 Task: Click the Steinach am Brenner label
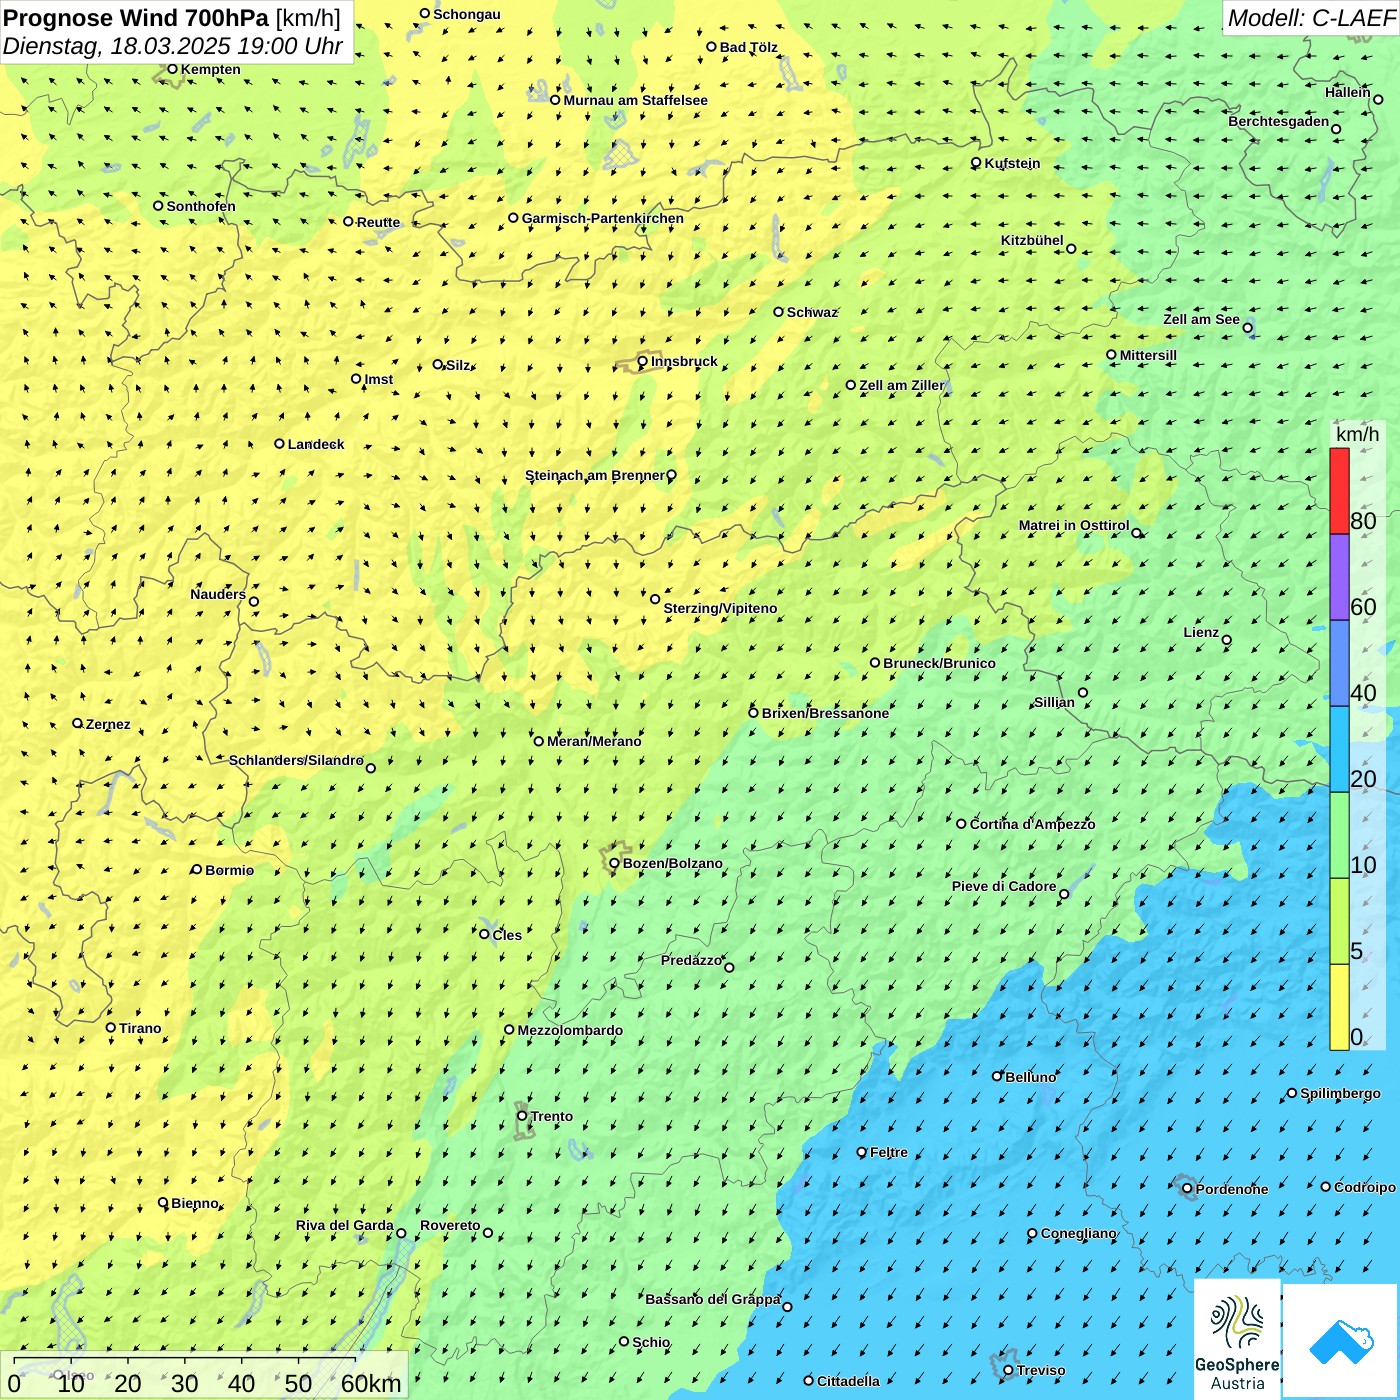[595, 475]
